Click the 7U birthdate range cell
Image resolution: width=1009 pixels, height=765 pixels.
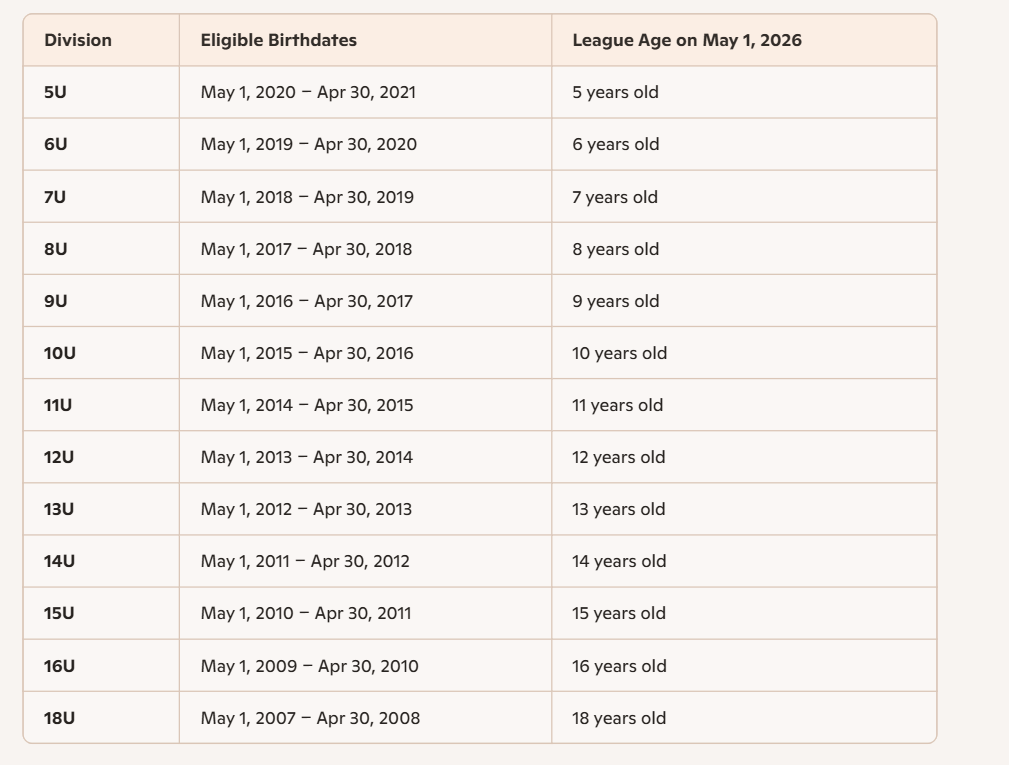point(307,197)
